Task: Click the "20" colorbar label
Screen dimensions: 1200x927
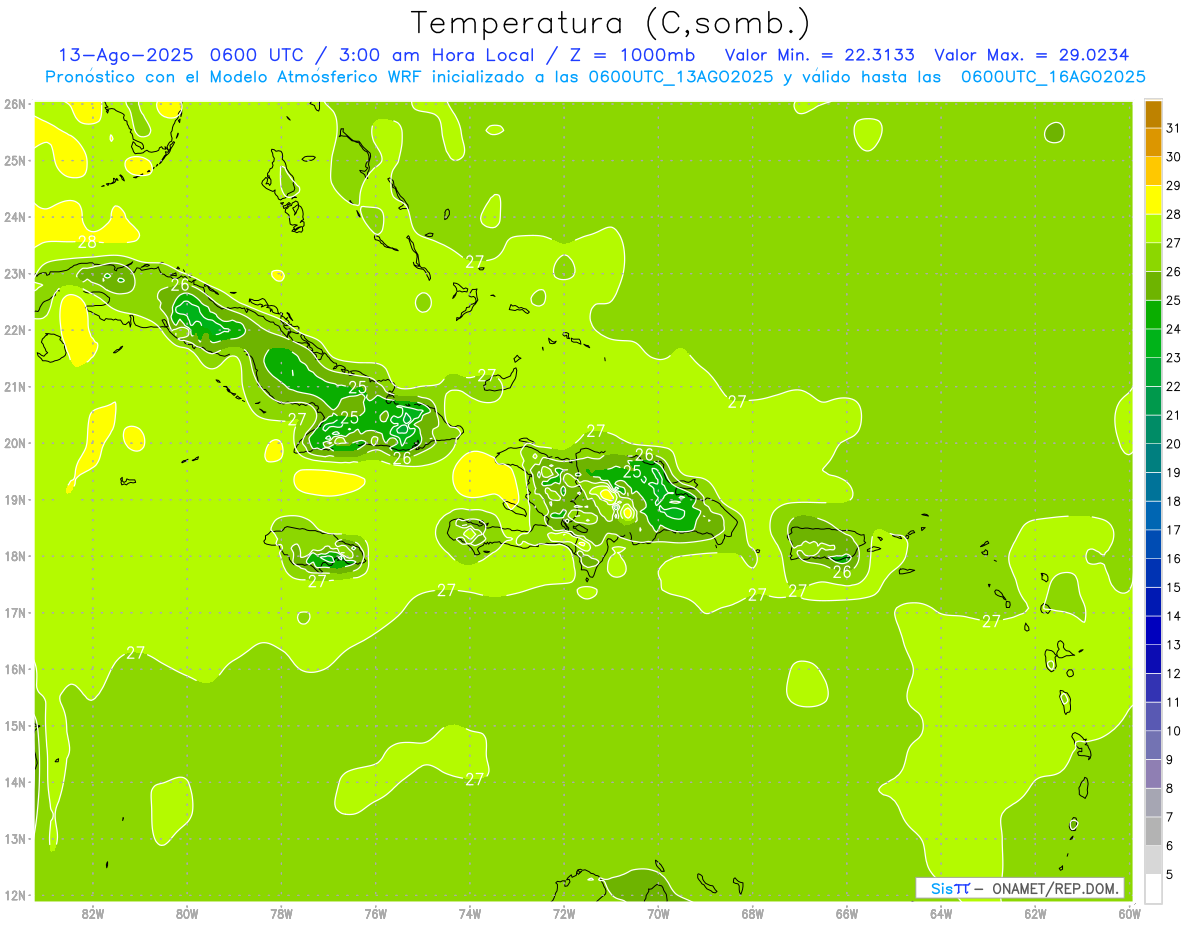Action: pos(1174,444)
